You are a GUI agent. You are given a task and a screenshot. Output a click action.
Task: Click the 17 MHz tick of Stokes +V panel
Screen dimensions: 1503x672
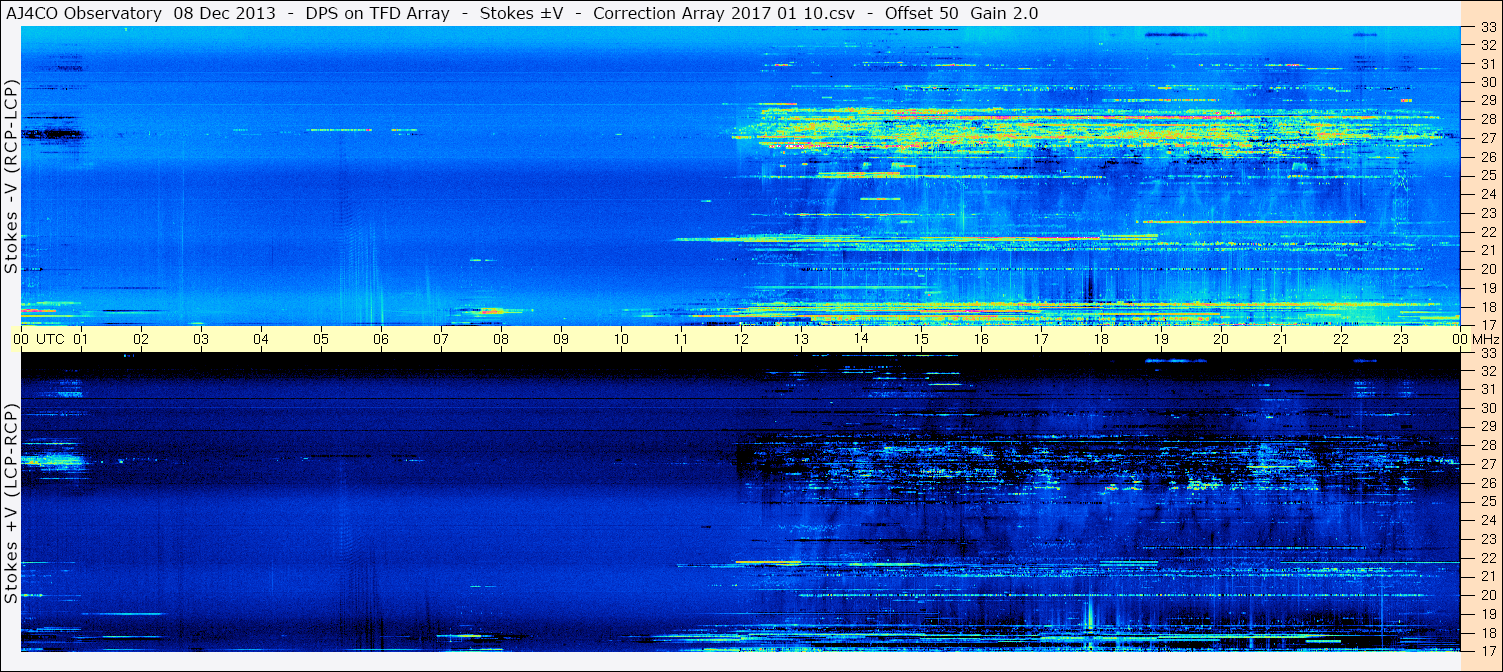[1487, 650]
